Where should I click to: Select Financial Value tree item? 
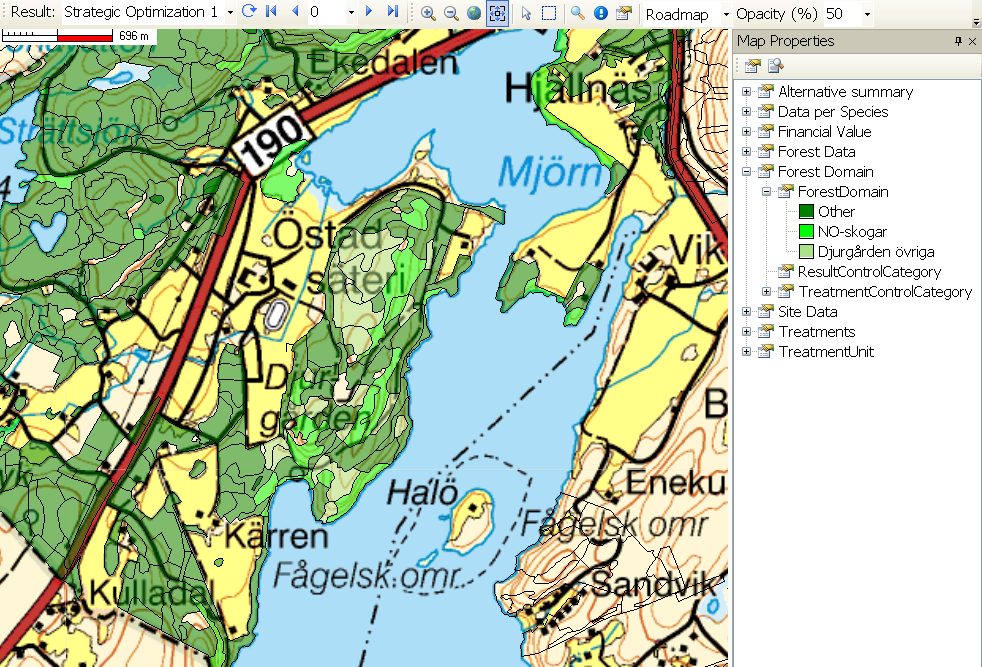(824, 132)
